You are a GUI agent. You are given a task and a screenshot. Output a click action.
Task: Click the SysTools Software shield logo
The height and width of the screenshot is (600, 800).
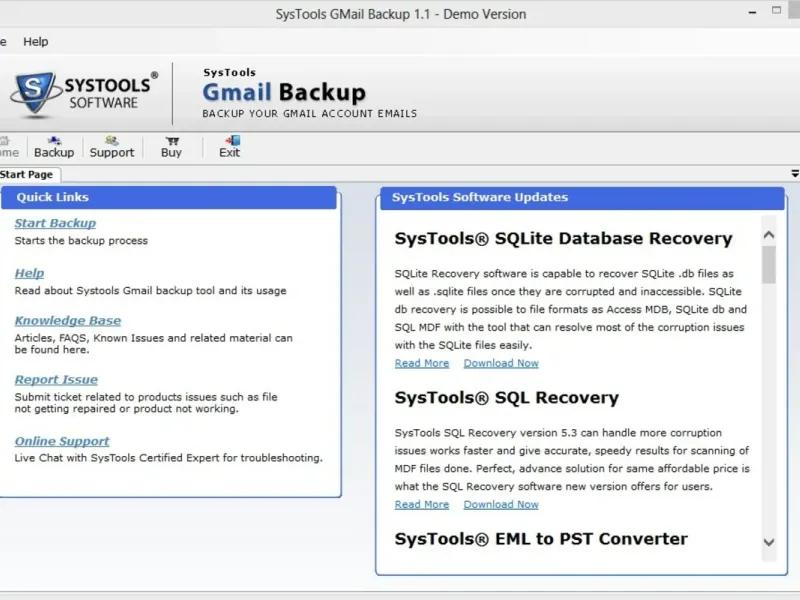click(x=34, y=93)
